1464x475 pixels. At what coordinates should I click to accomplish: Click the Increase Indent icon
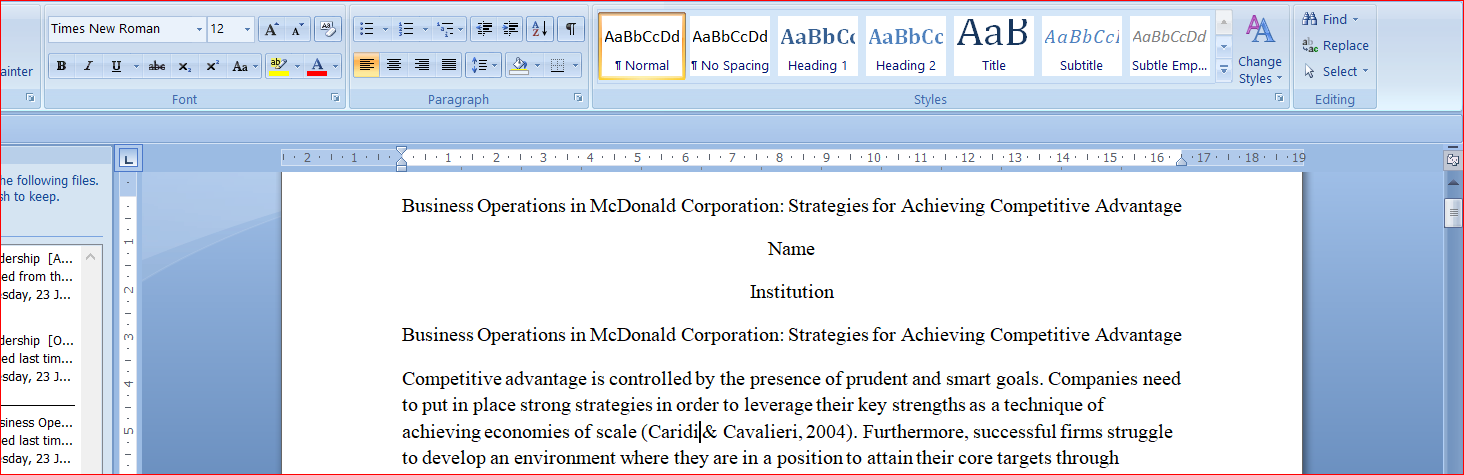pyautogui.click(x=510, y=29)
